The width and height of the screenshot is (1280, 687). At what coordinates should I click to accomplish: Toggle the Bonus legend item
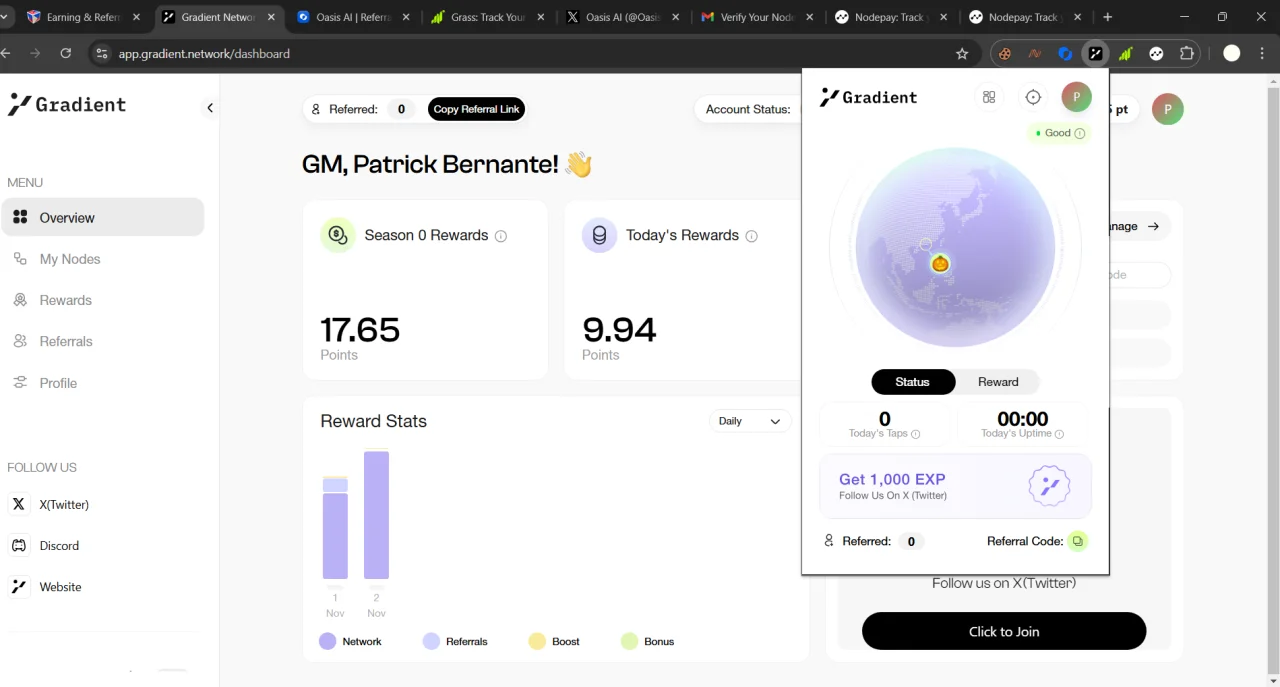tap(647, 641)
